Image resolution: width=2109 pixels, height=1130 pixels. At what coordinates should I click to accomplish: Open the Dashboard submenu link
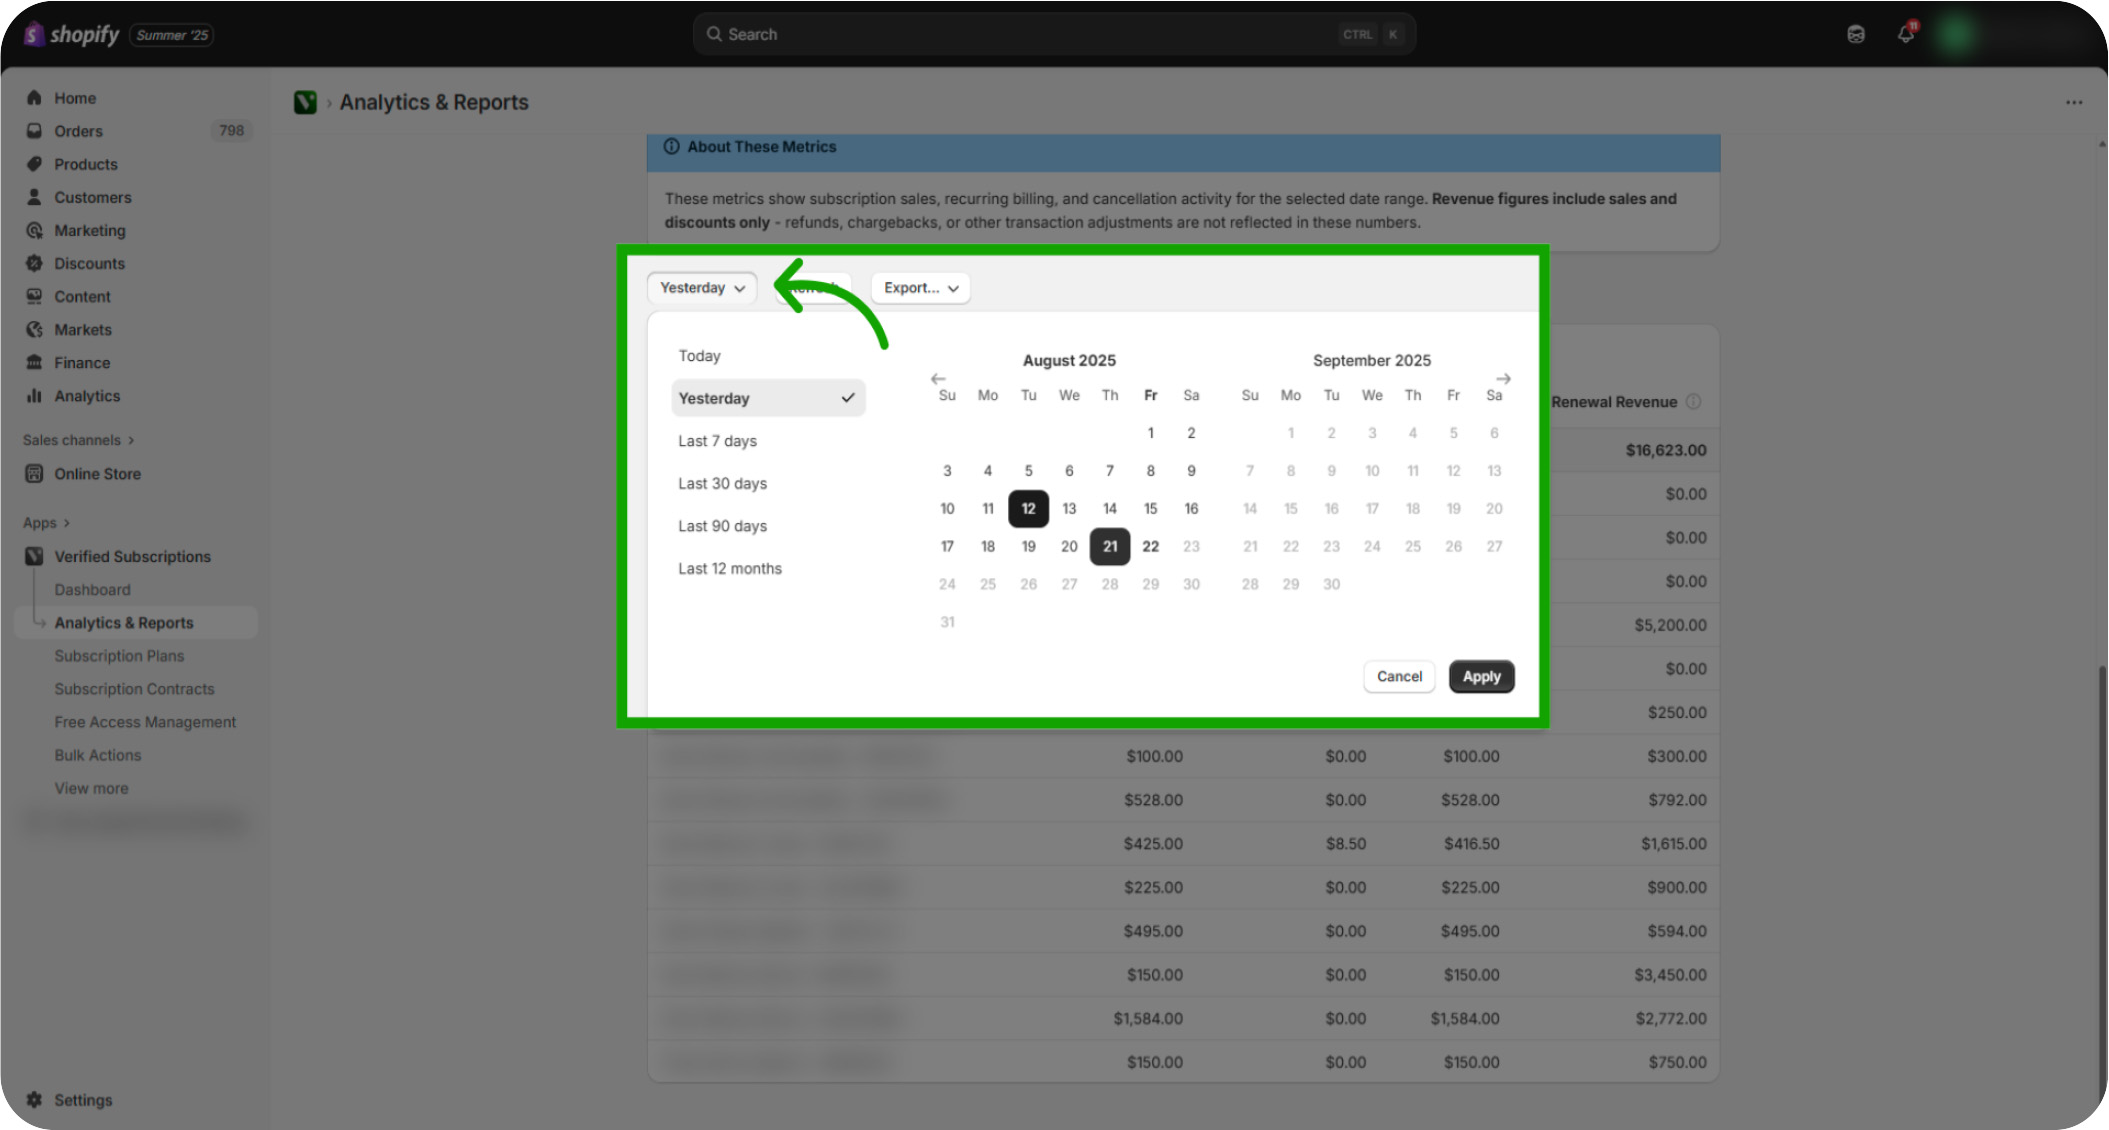(x=92, y=590)
